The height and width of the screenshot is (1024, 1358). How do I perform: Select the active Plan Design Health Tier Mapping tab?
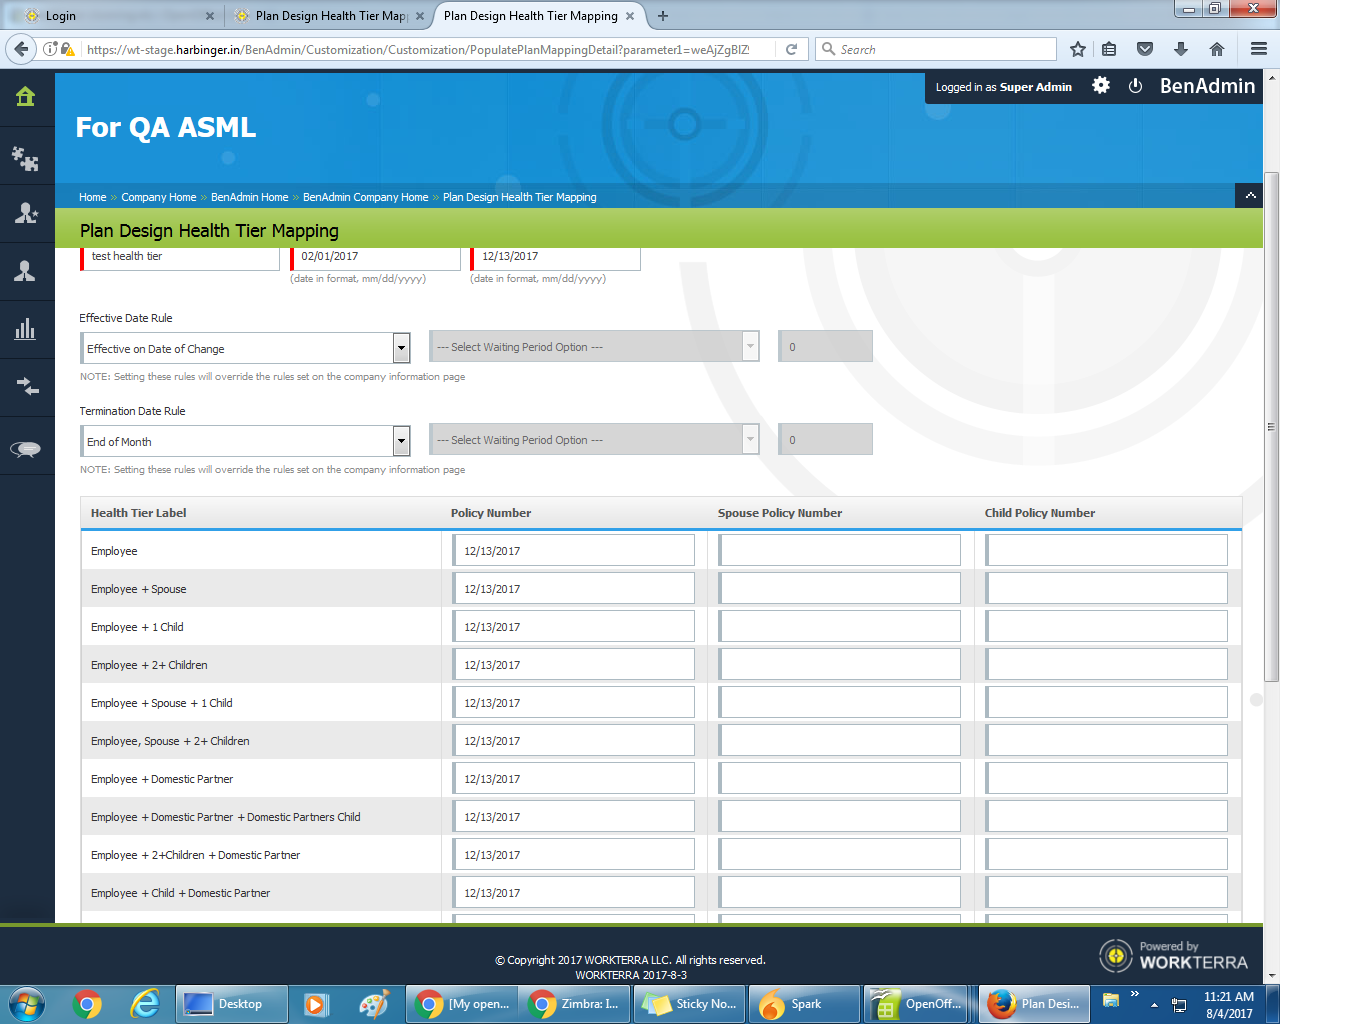tap(540, 16)
